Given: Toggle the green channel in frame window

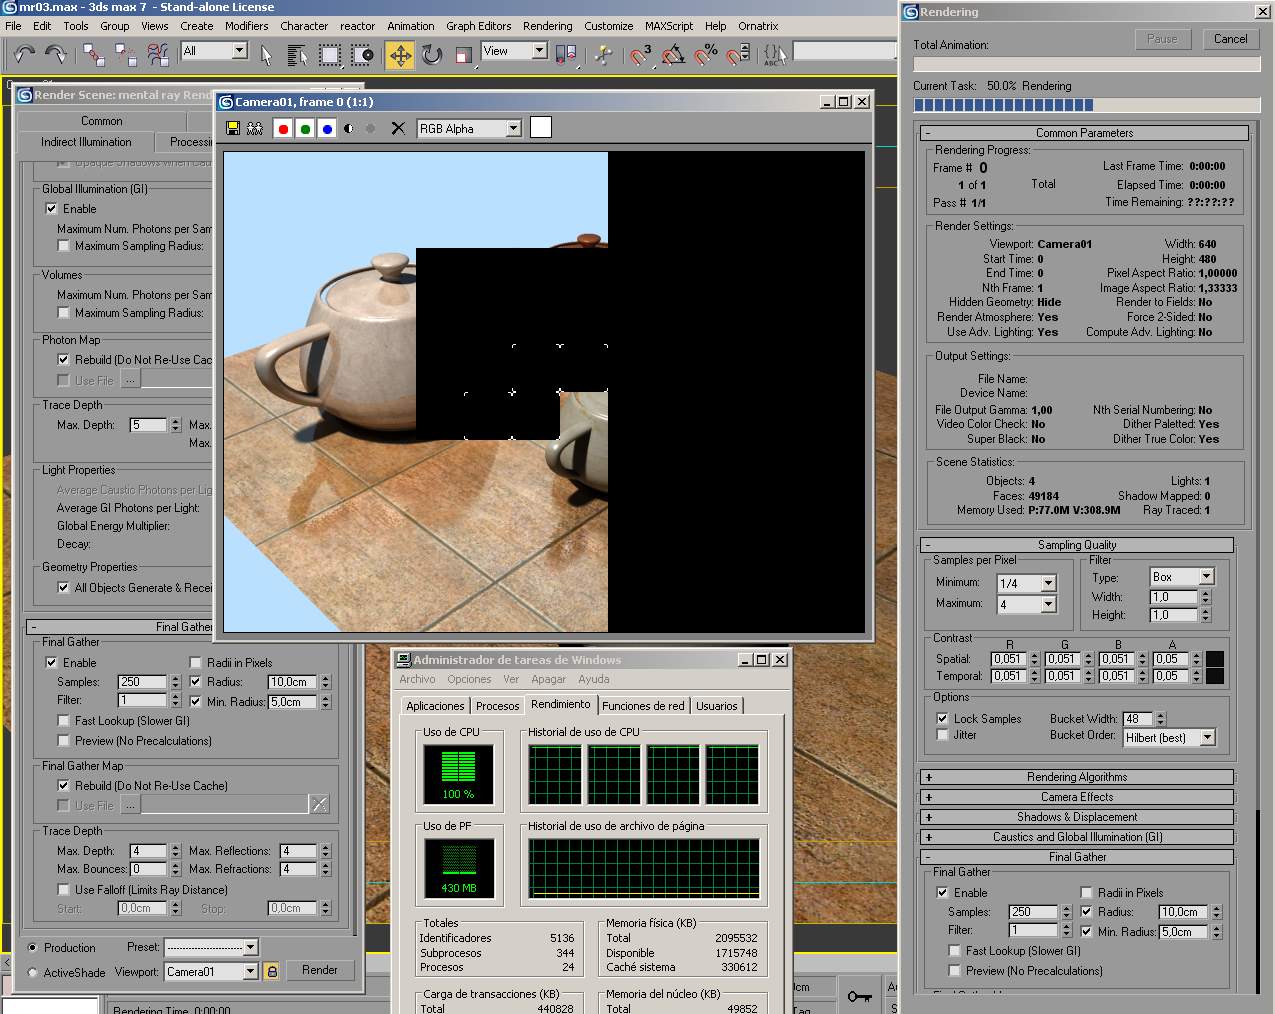Looking at the screenshot, I should click(x=305, y=128).
